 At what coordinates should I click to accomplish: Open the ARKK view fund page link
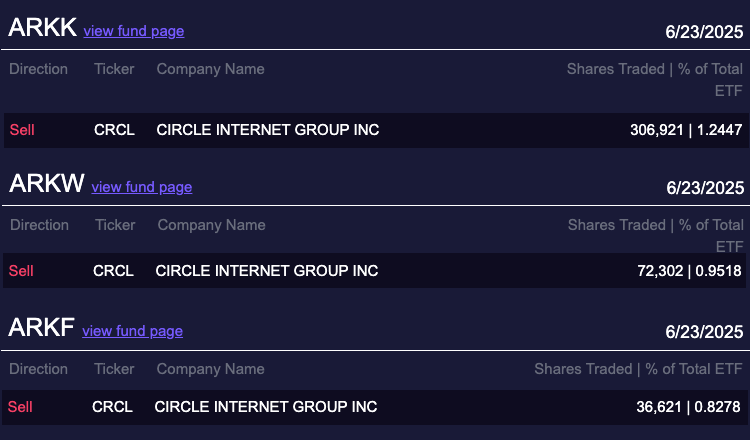(x=133, y=31)
